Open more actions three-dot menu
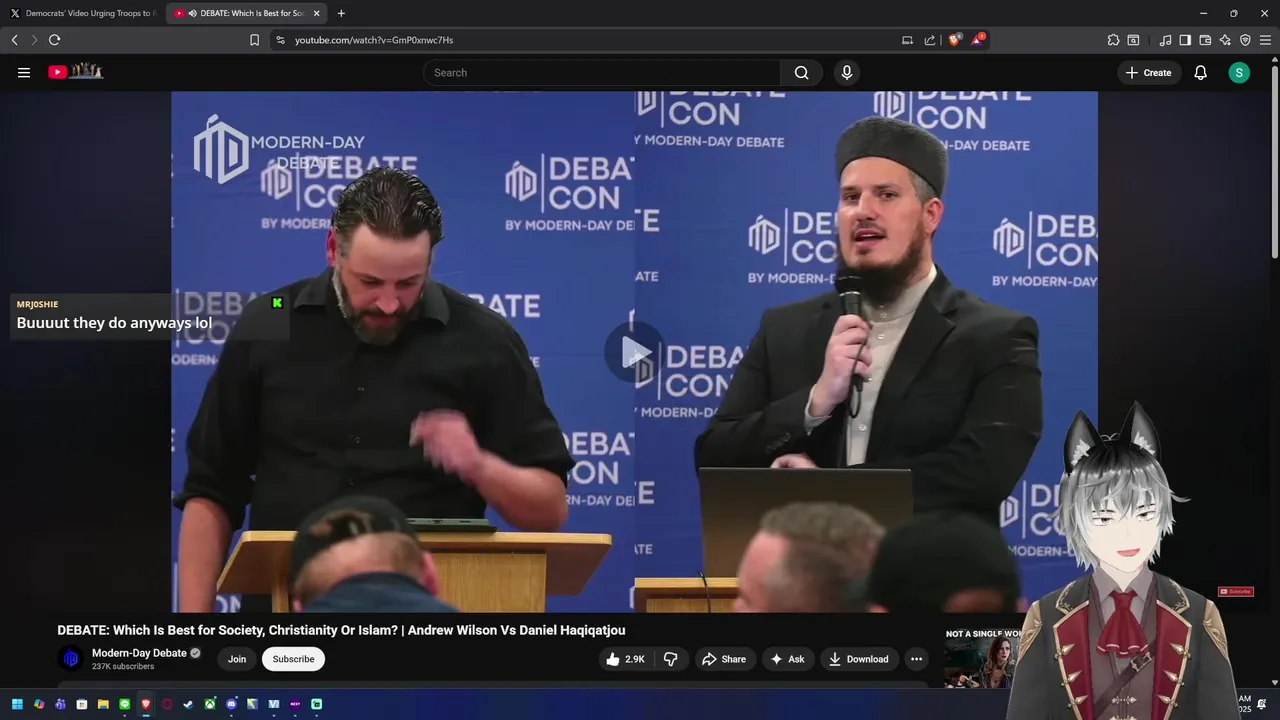Viewport: 1280px width, 720px height. click(x=916, y=659)
